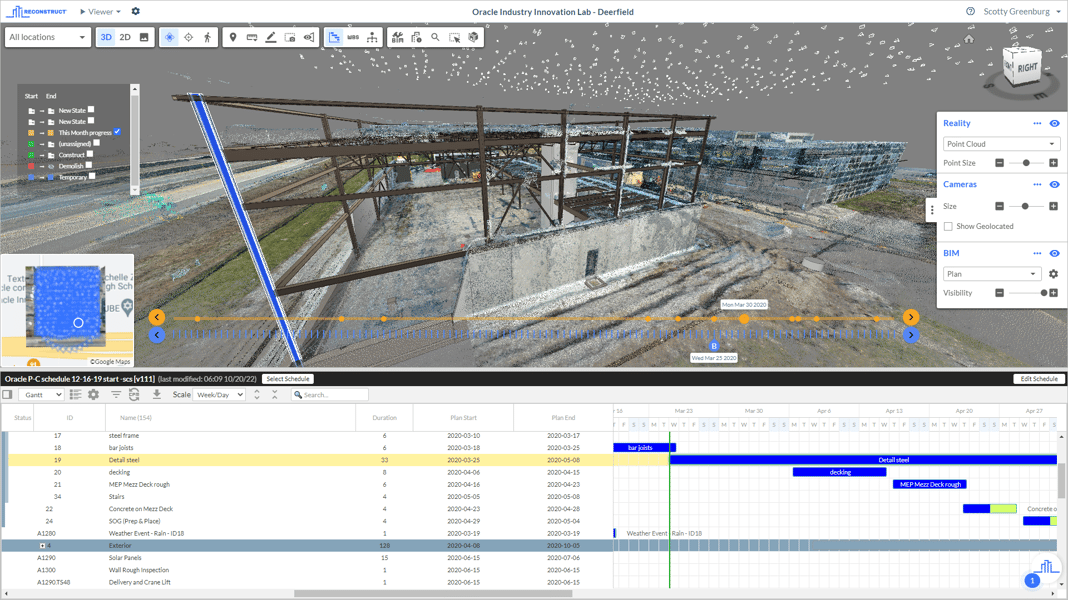Click the location marker pin tool
Image resolution: width=1068 pixels, height=600 pixels.
coord(233,37)
